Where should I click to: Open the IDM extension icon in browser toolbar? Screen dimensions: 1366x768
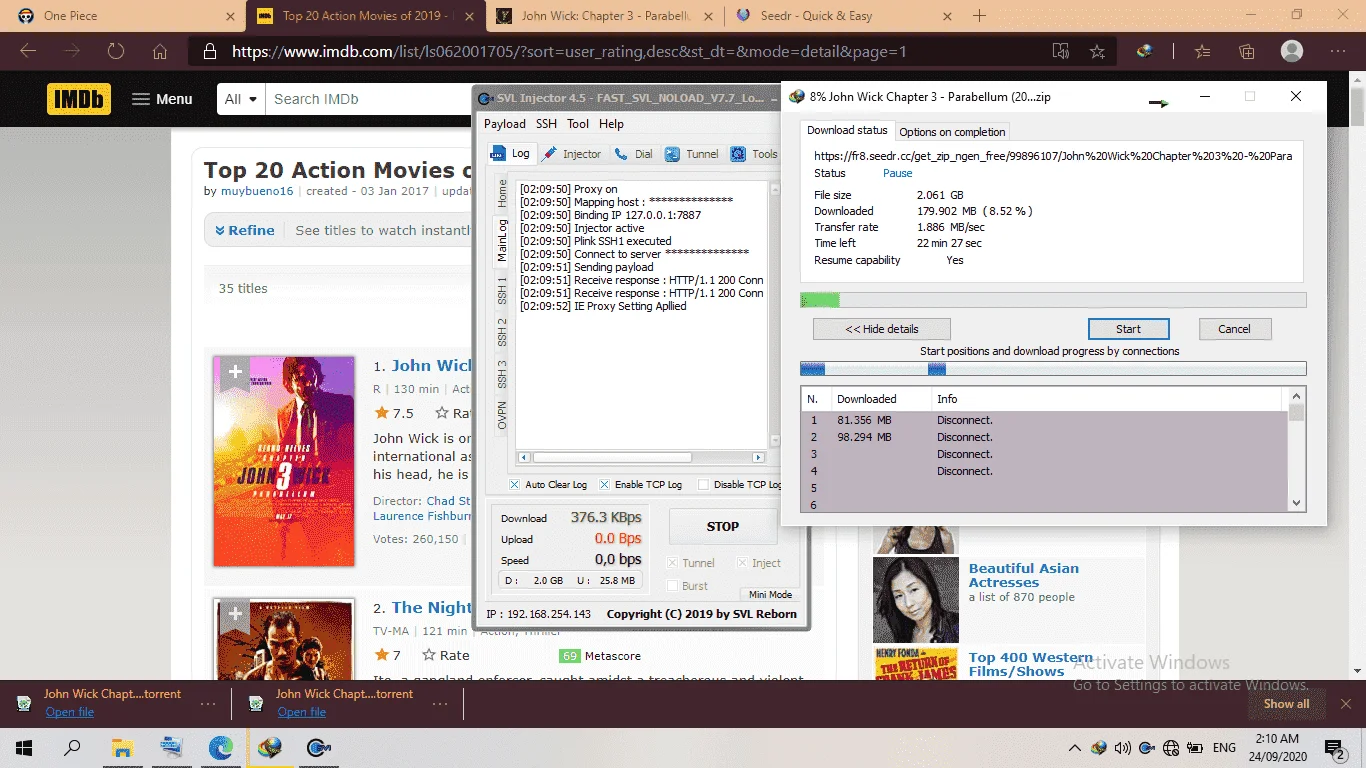click(x=1146, y=51)
